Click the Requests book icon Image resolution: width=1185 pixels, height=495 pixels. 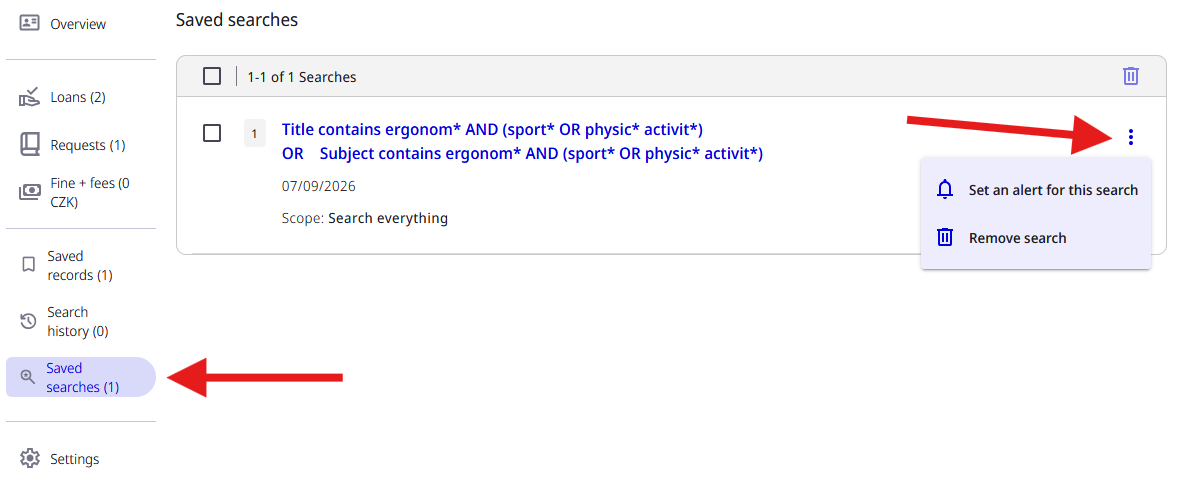tap(29, 145)
